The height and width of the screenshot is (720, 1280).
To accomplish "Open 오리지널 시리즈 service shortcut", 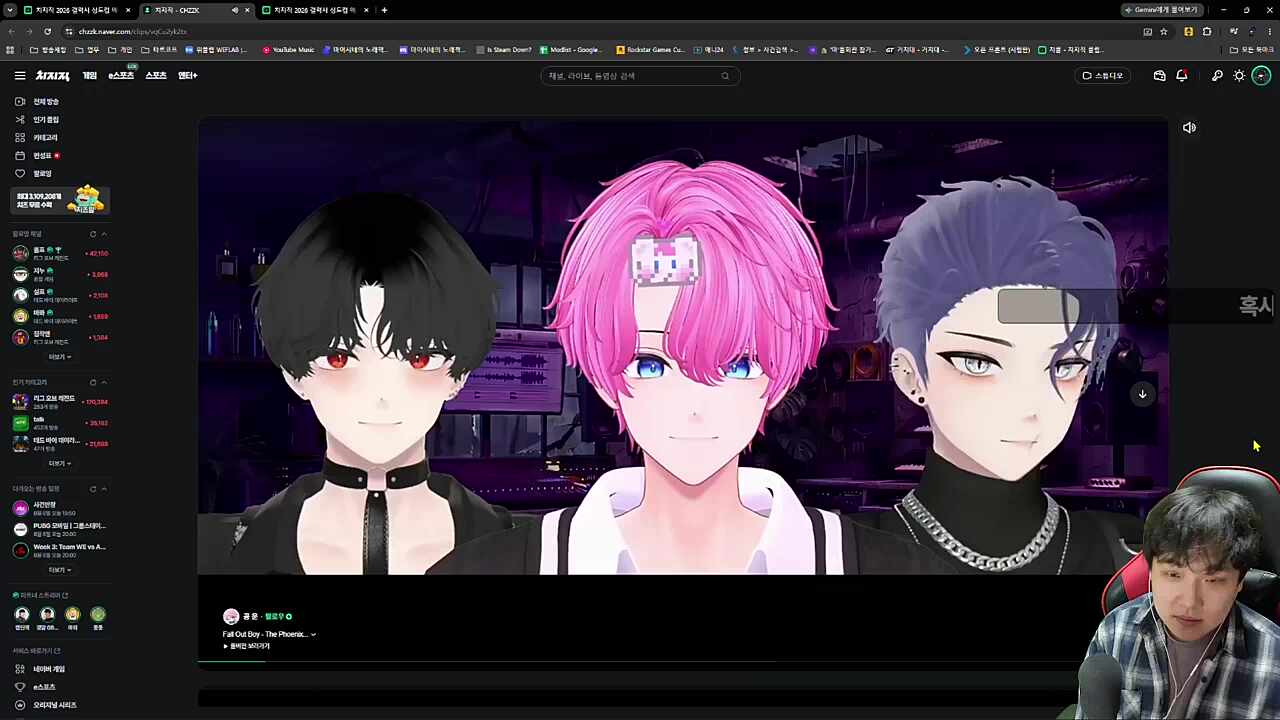I will click(46, 705).
